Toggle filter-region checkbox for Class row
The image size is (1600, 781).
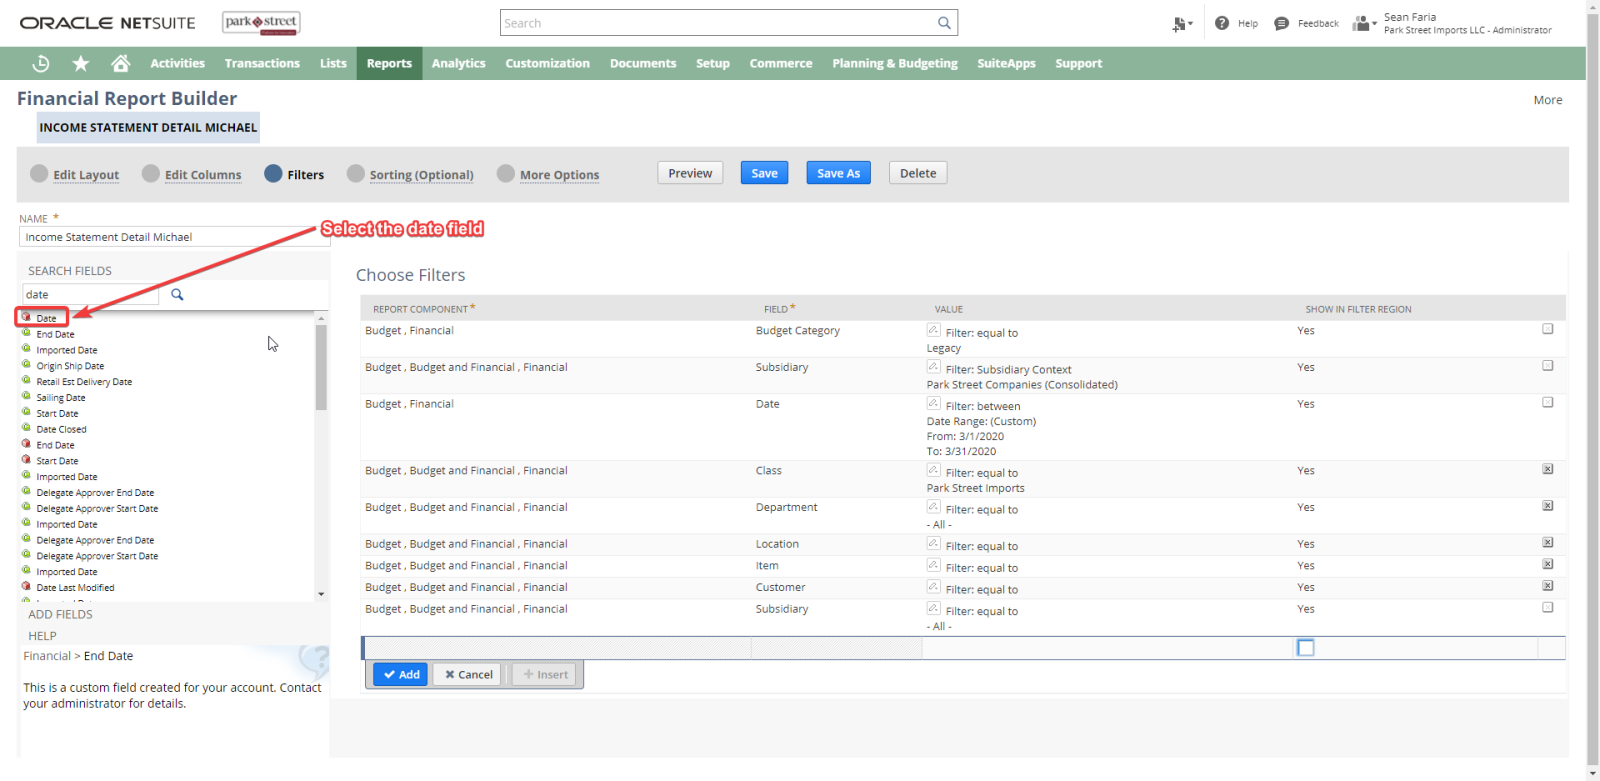click(x=1548, y=469)
